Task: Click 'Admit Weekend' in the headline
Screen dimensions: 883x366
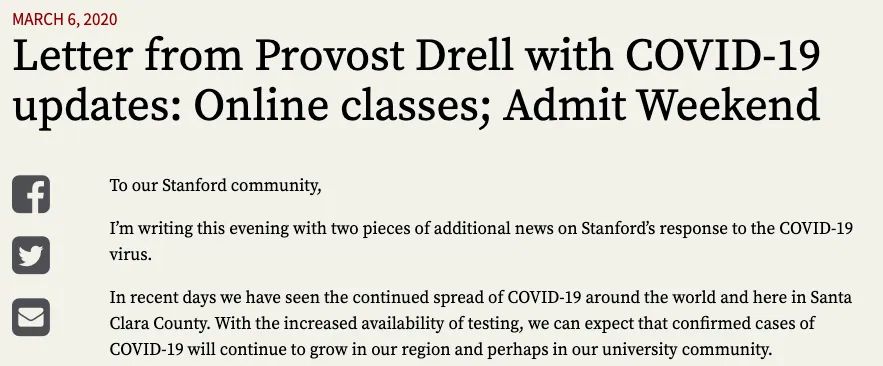Action: (x=661, y=104)
